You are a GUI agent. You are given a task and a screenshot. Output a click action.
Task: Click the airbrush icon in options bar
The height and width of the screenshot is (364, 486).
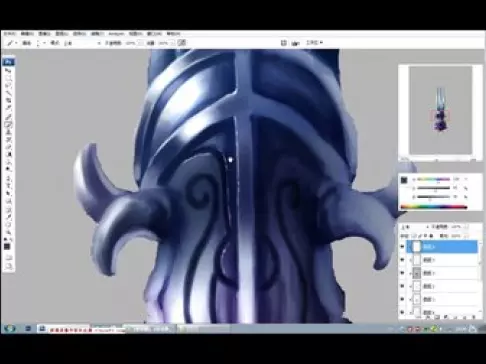click(182, 43)
